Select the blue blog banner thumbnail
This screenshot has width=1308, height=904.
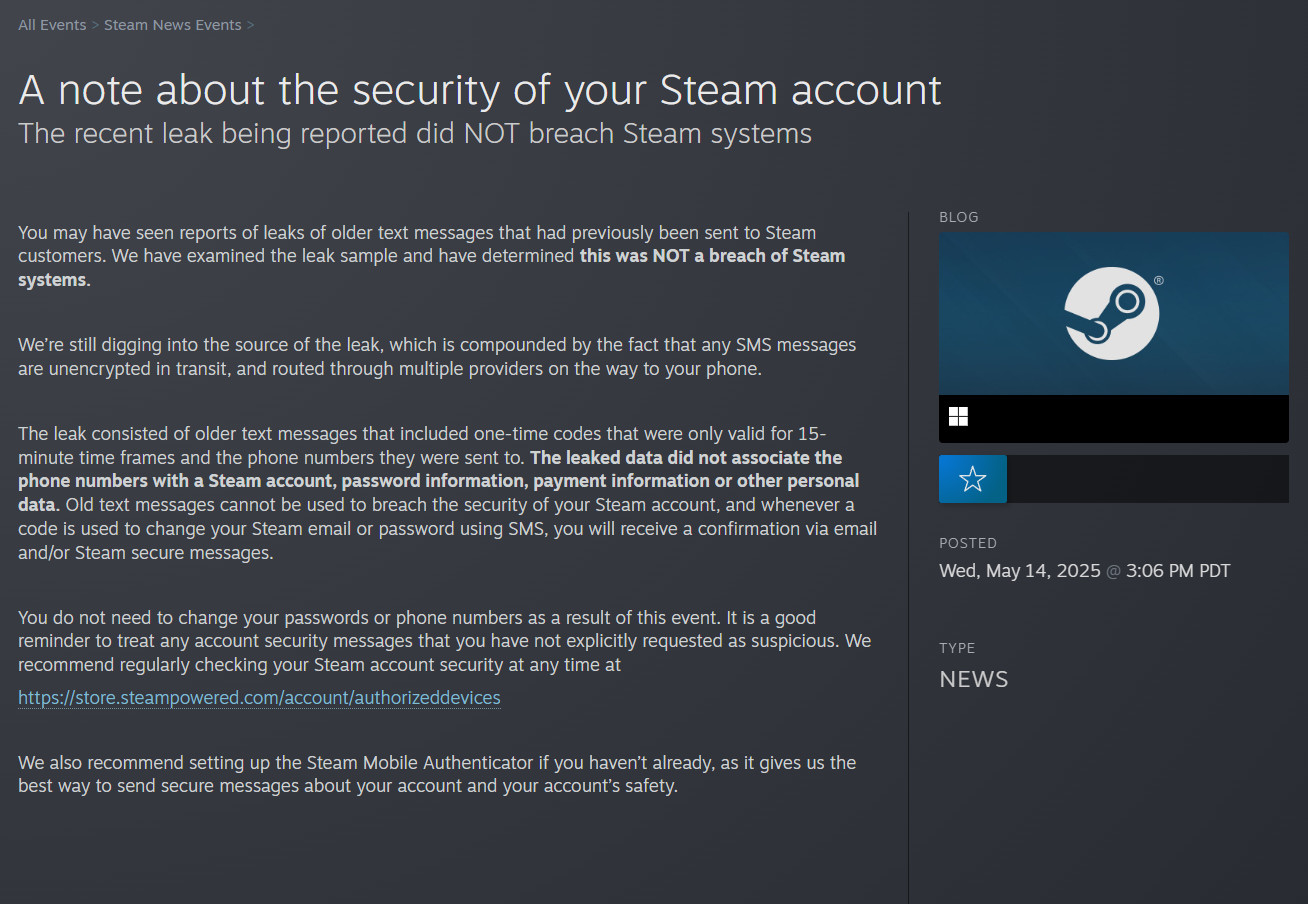(x=1114, y=313)
